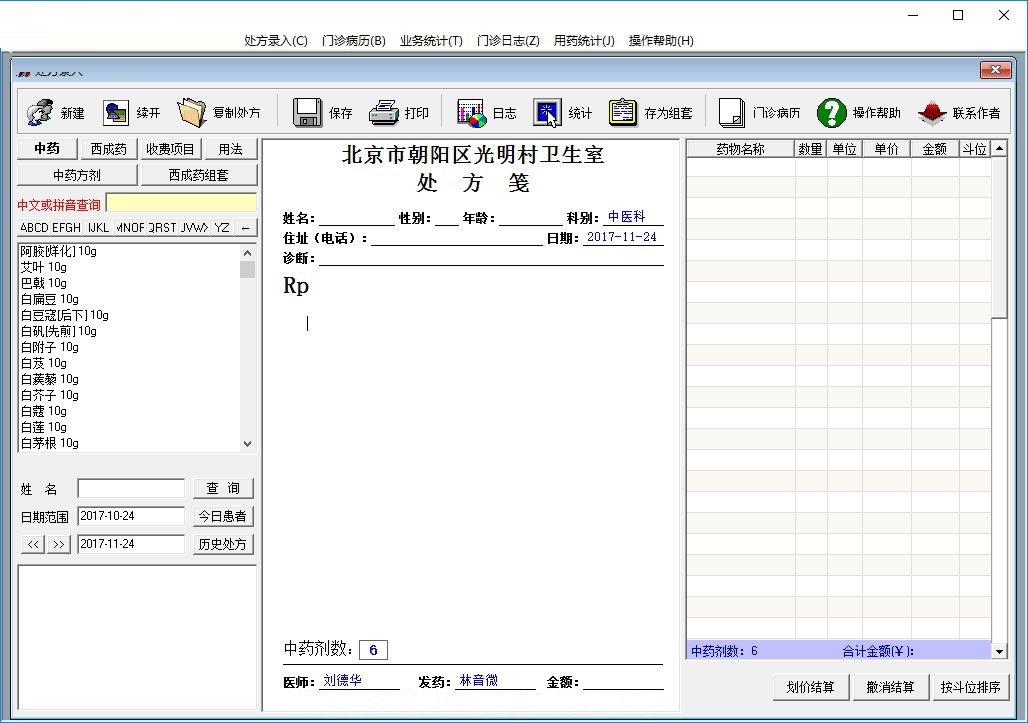Filter herbs by the YZ letter group
This screenshot has height=723, width=1028.
[222, 227]
